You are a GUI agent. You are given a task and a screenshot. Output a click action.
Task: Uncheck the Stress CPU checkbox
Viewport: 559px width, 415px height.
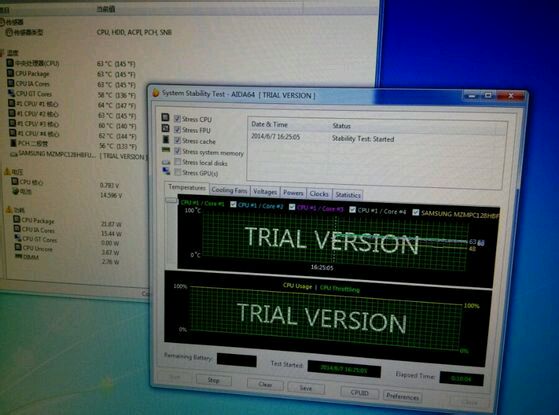[x=177, y=118]
